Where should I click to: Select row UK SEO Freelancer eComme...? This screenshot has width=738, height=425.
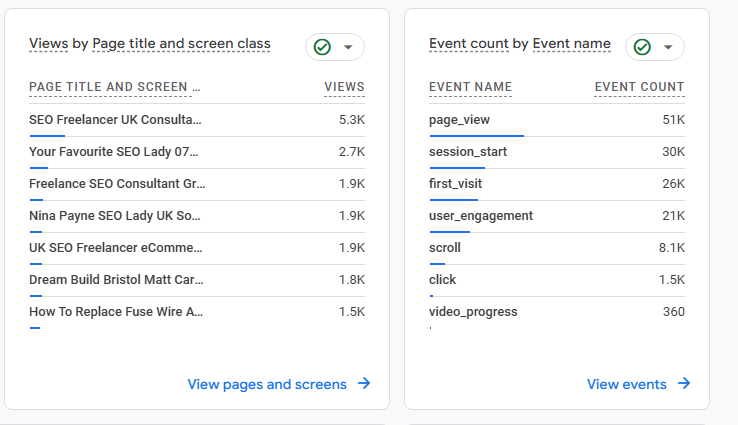point(197,248)
